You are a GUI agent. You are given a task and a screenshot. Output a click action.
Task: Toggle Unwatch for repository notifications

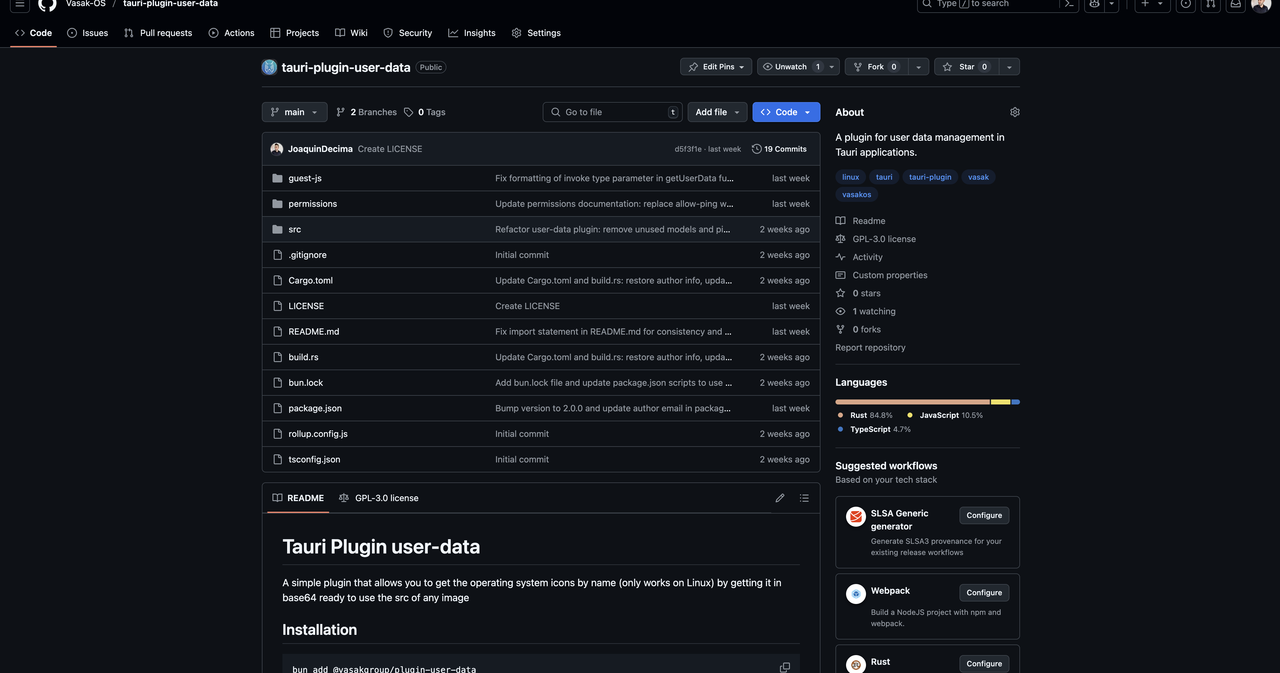(791, 67)
